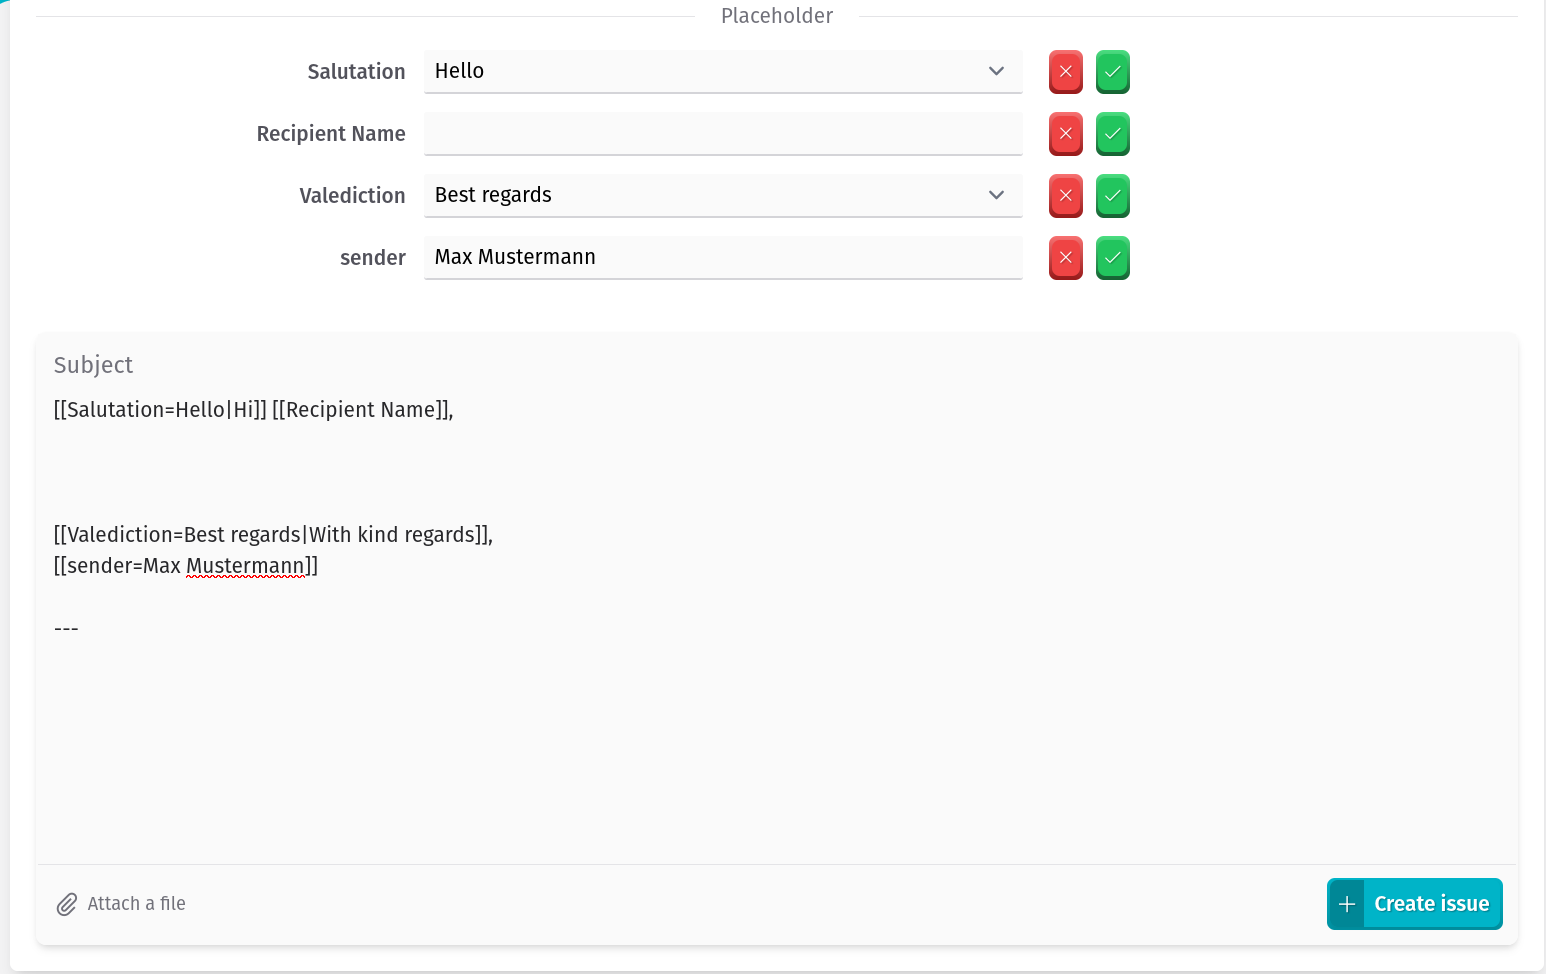Focus the empty Recipient Name field

coord(722,134)
